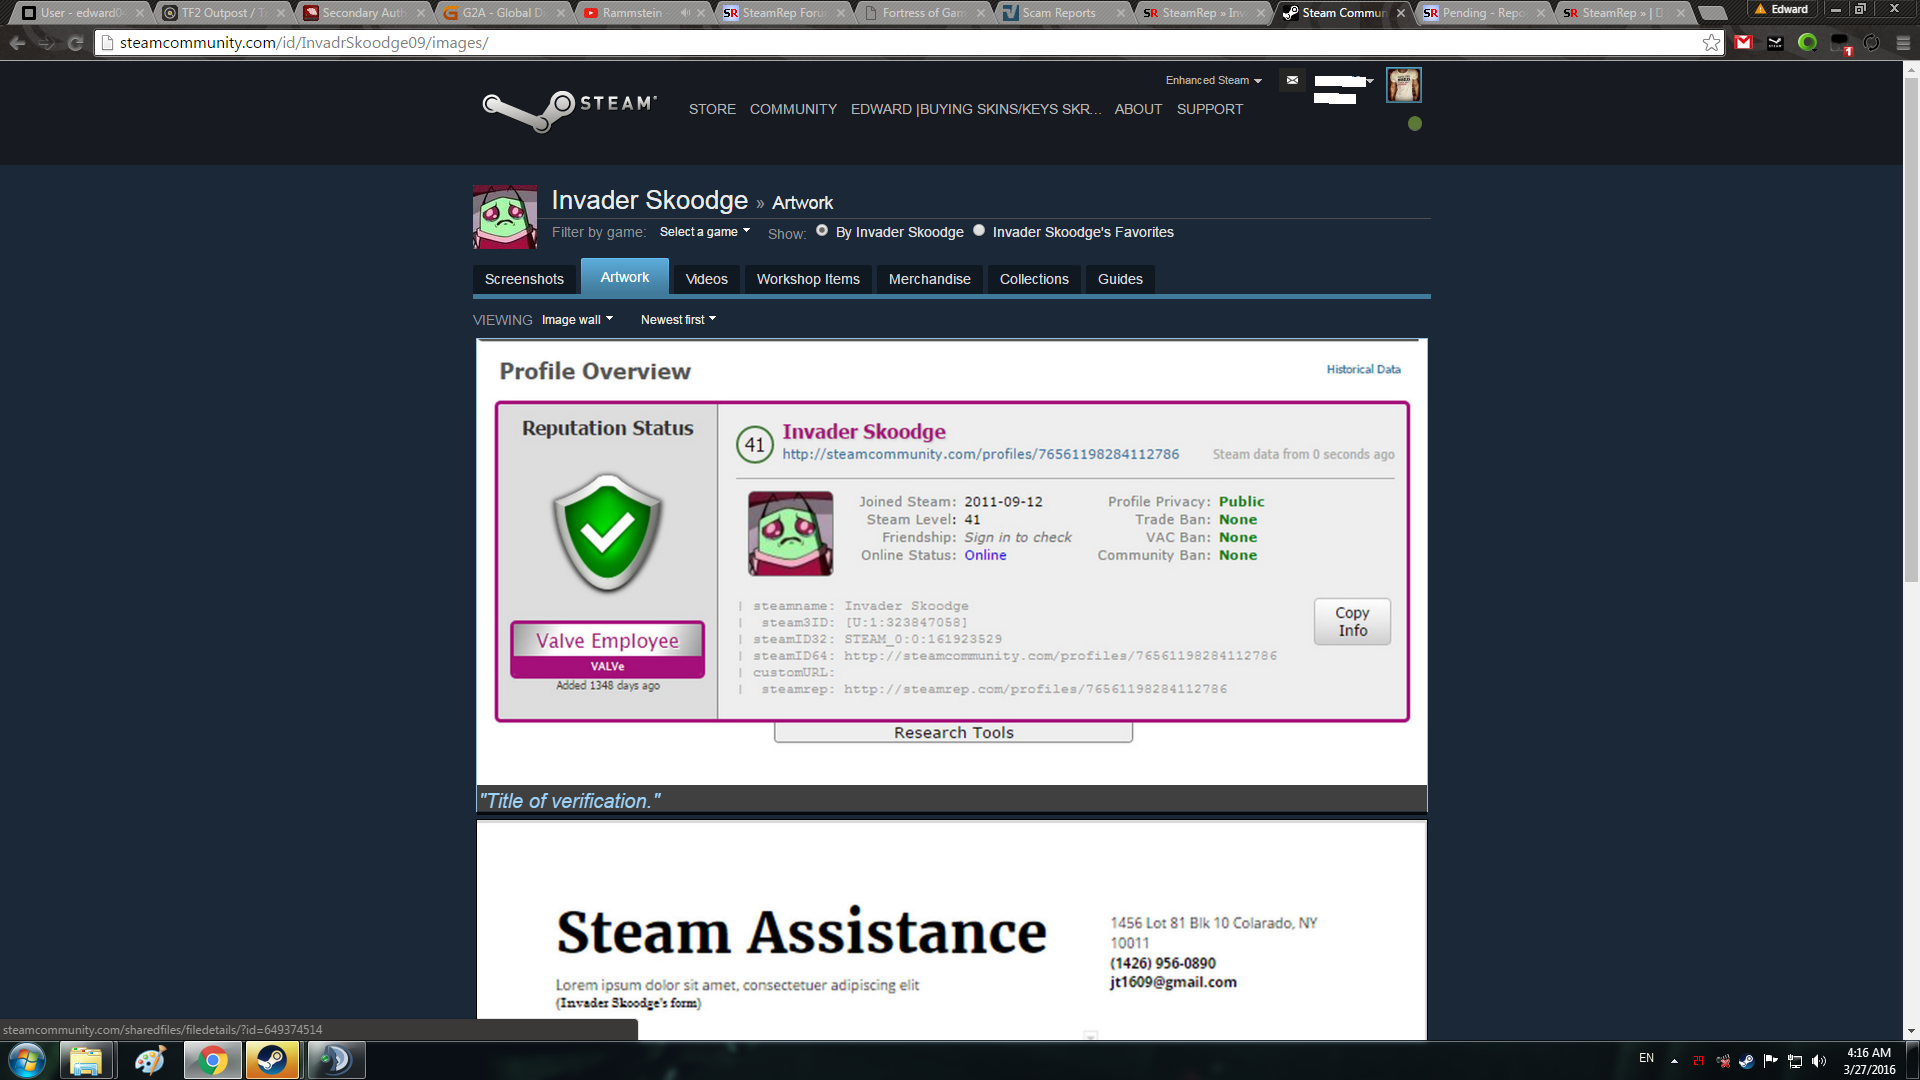Open the Steam inbox envelope icon
The image size is (1920, 1080).
point(1292,80)
